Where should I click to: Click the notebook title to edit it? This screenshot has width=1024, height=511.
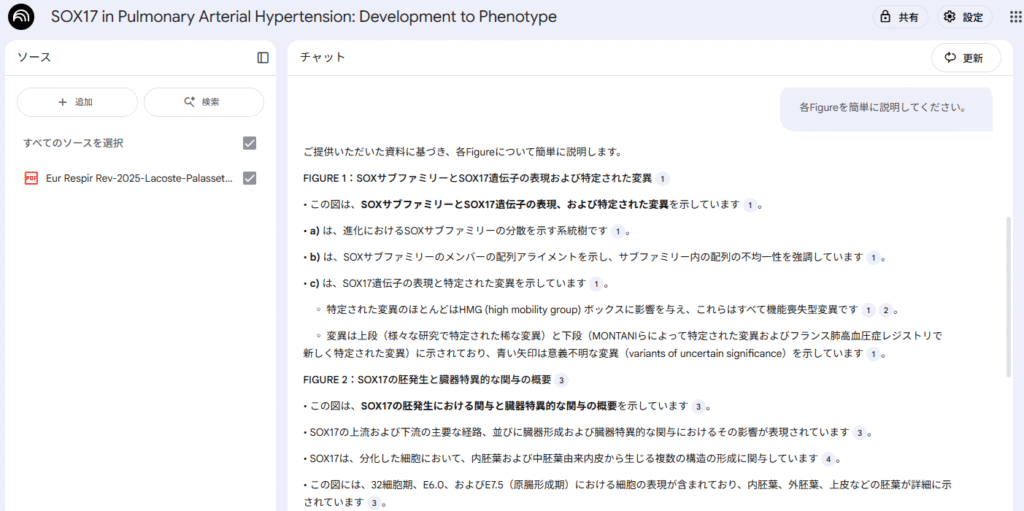tap(304, 18)
